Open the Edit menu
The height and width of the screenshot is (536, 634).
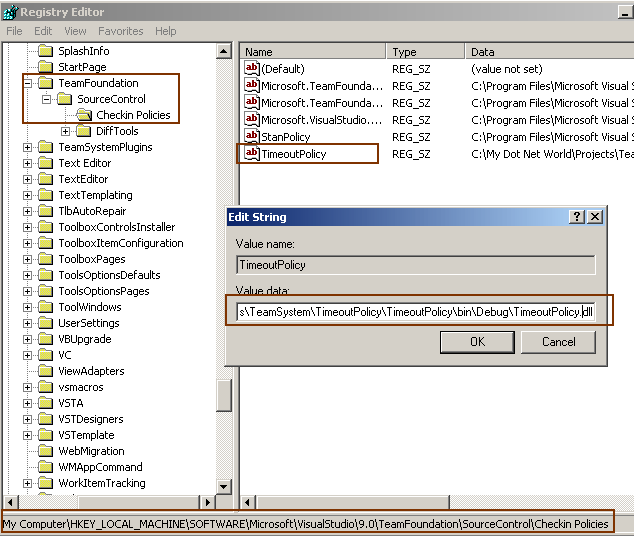[43, 31]
